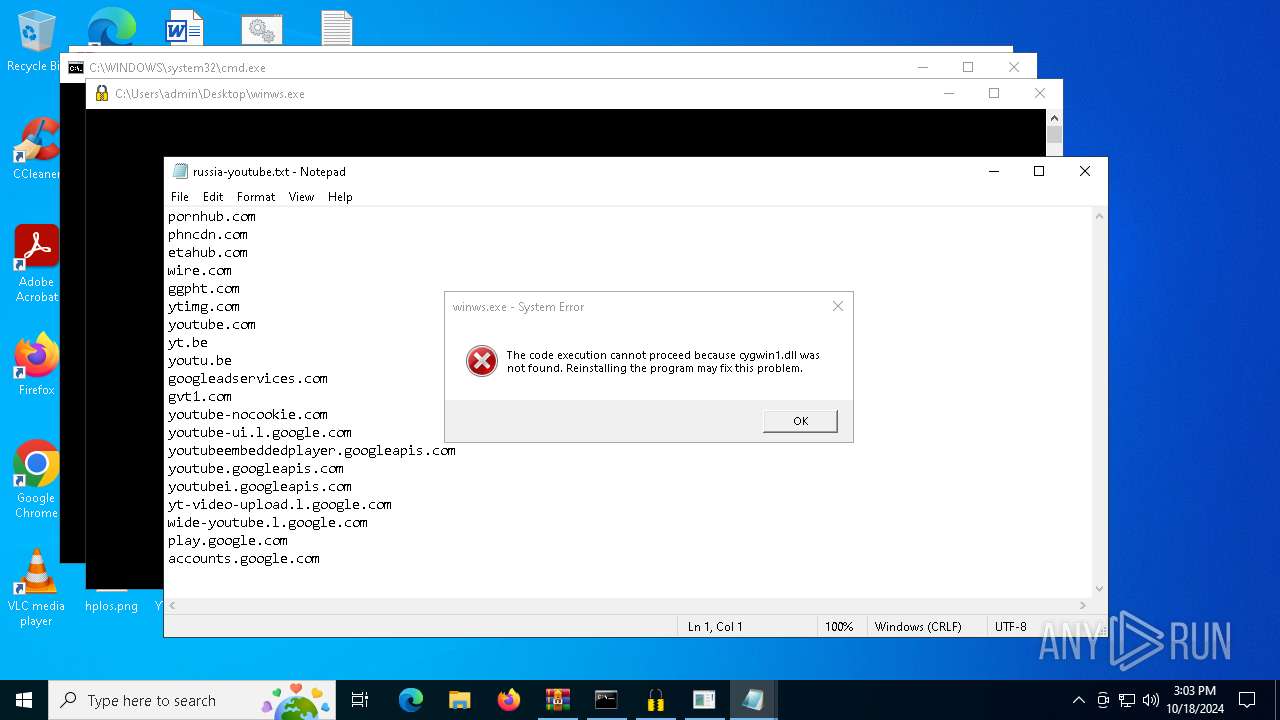Select the CCleaner desktop shortcut
The height and width of the screenshot is (720, 1280).
click(36, 149)
